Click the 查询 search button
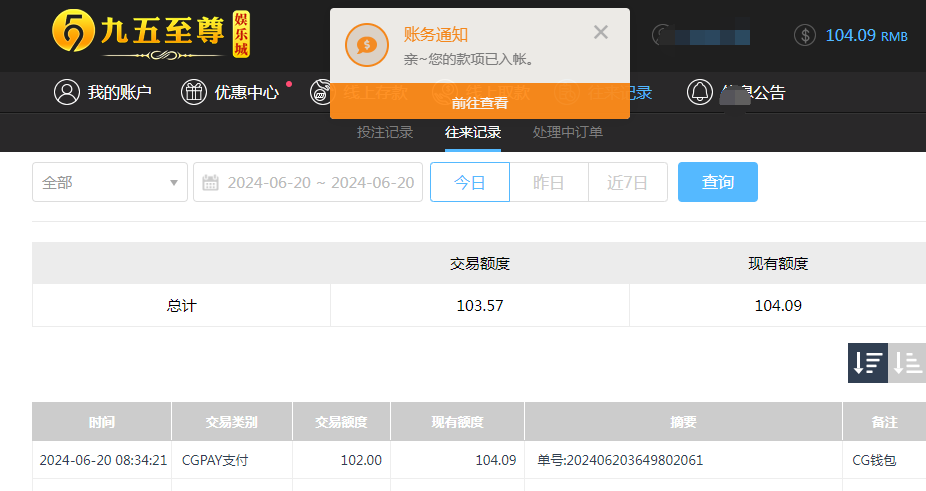 click(717, 182)
